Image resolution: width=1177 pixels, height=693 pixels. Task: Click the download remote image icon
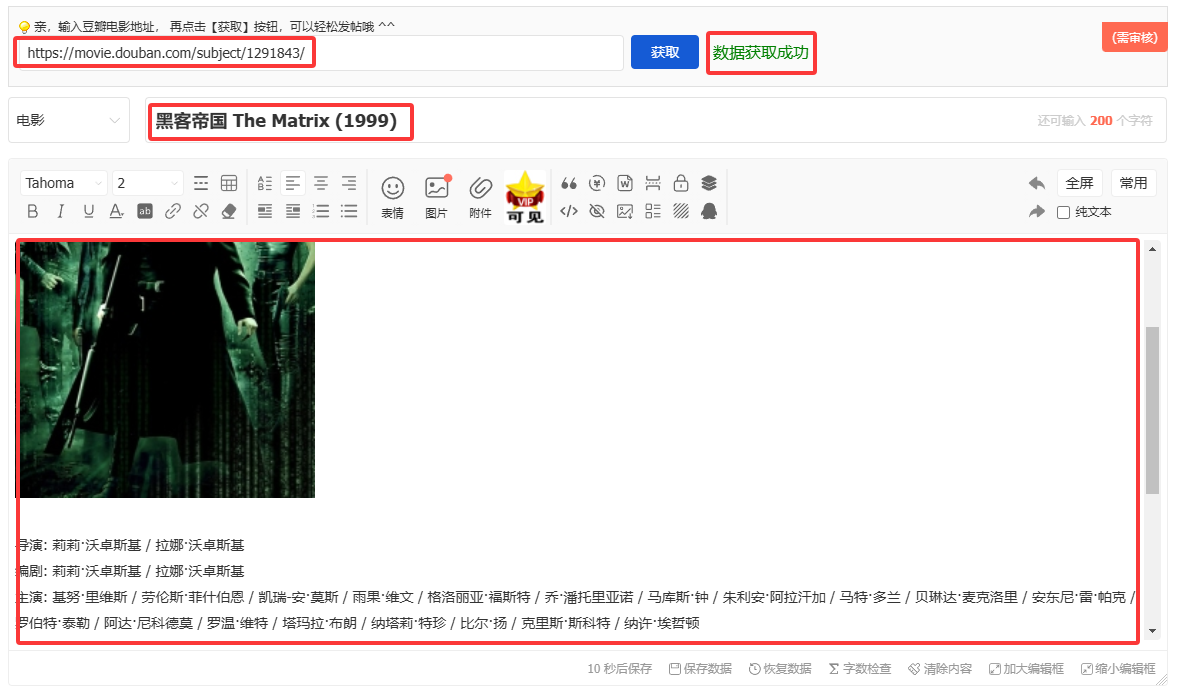click(625, 212)
